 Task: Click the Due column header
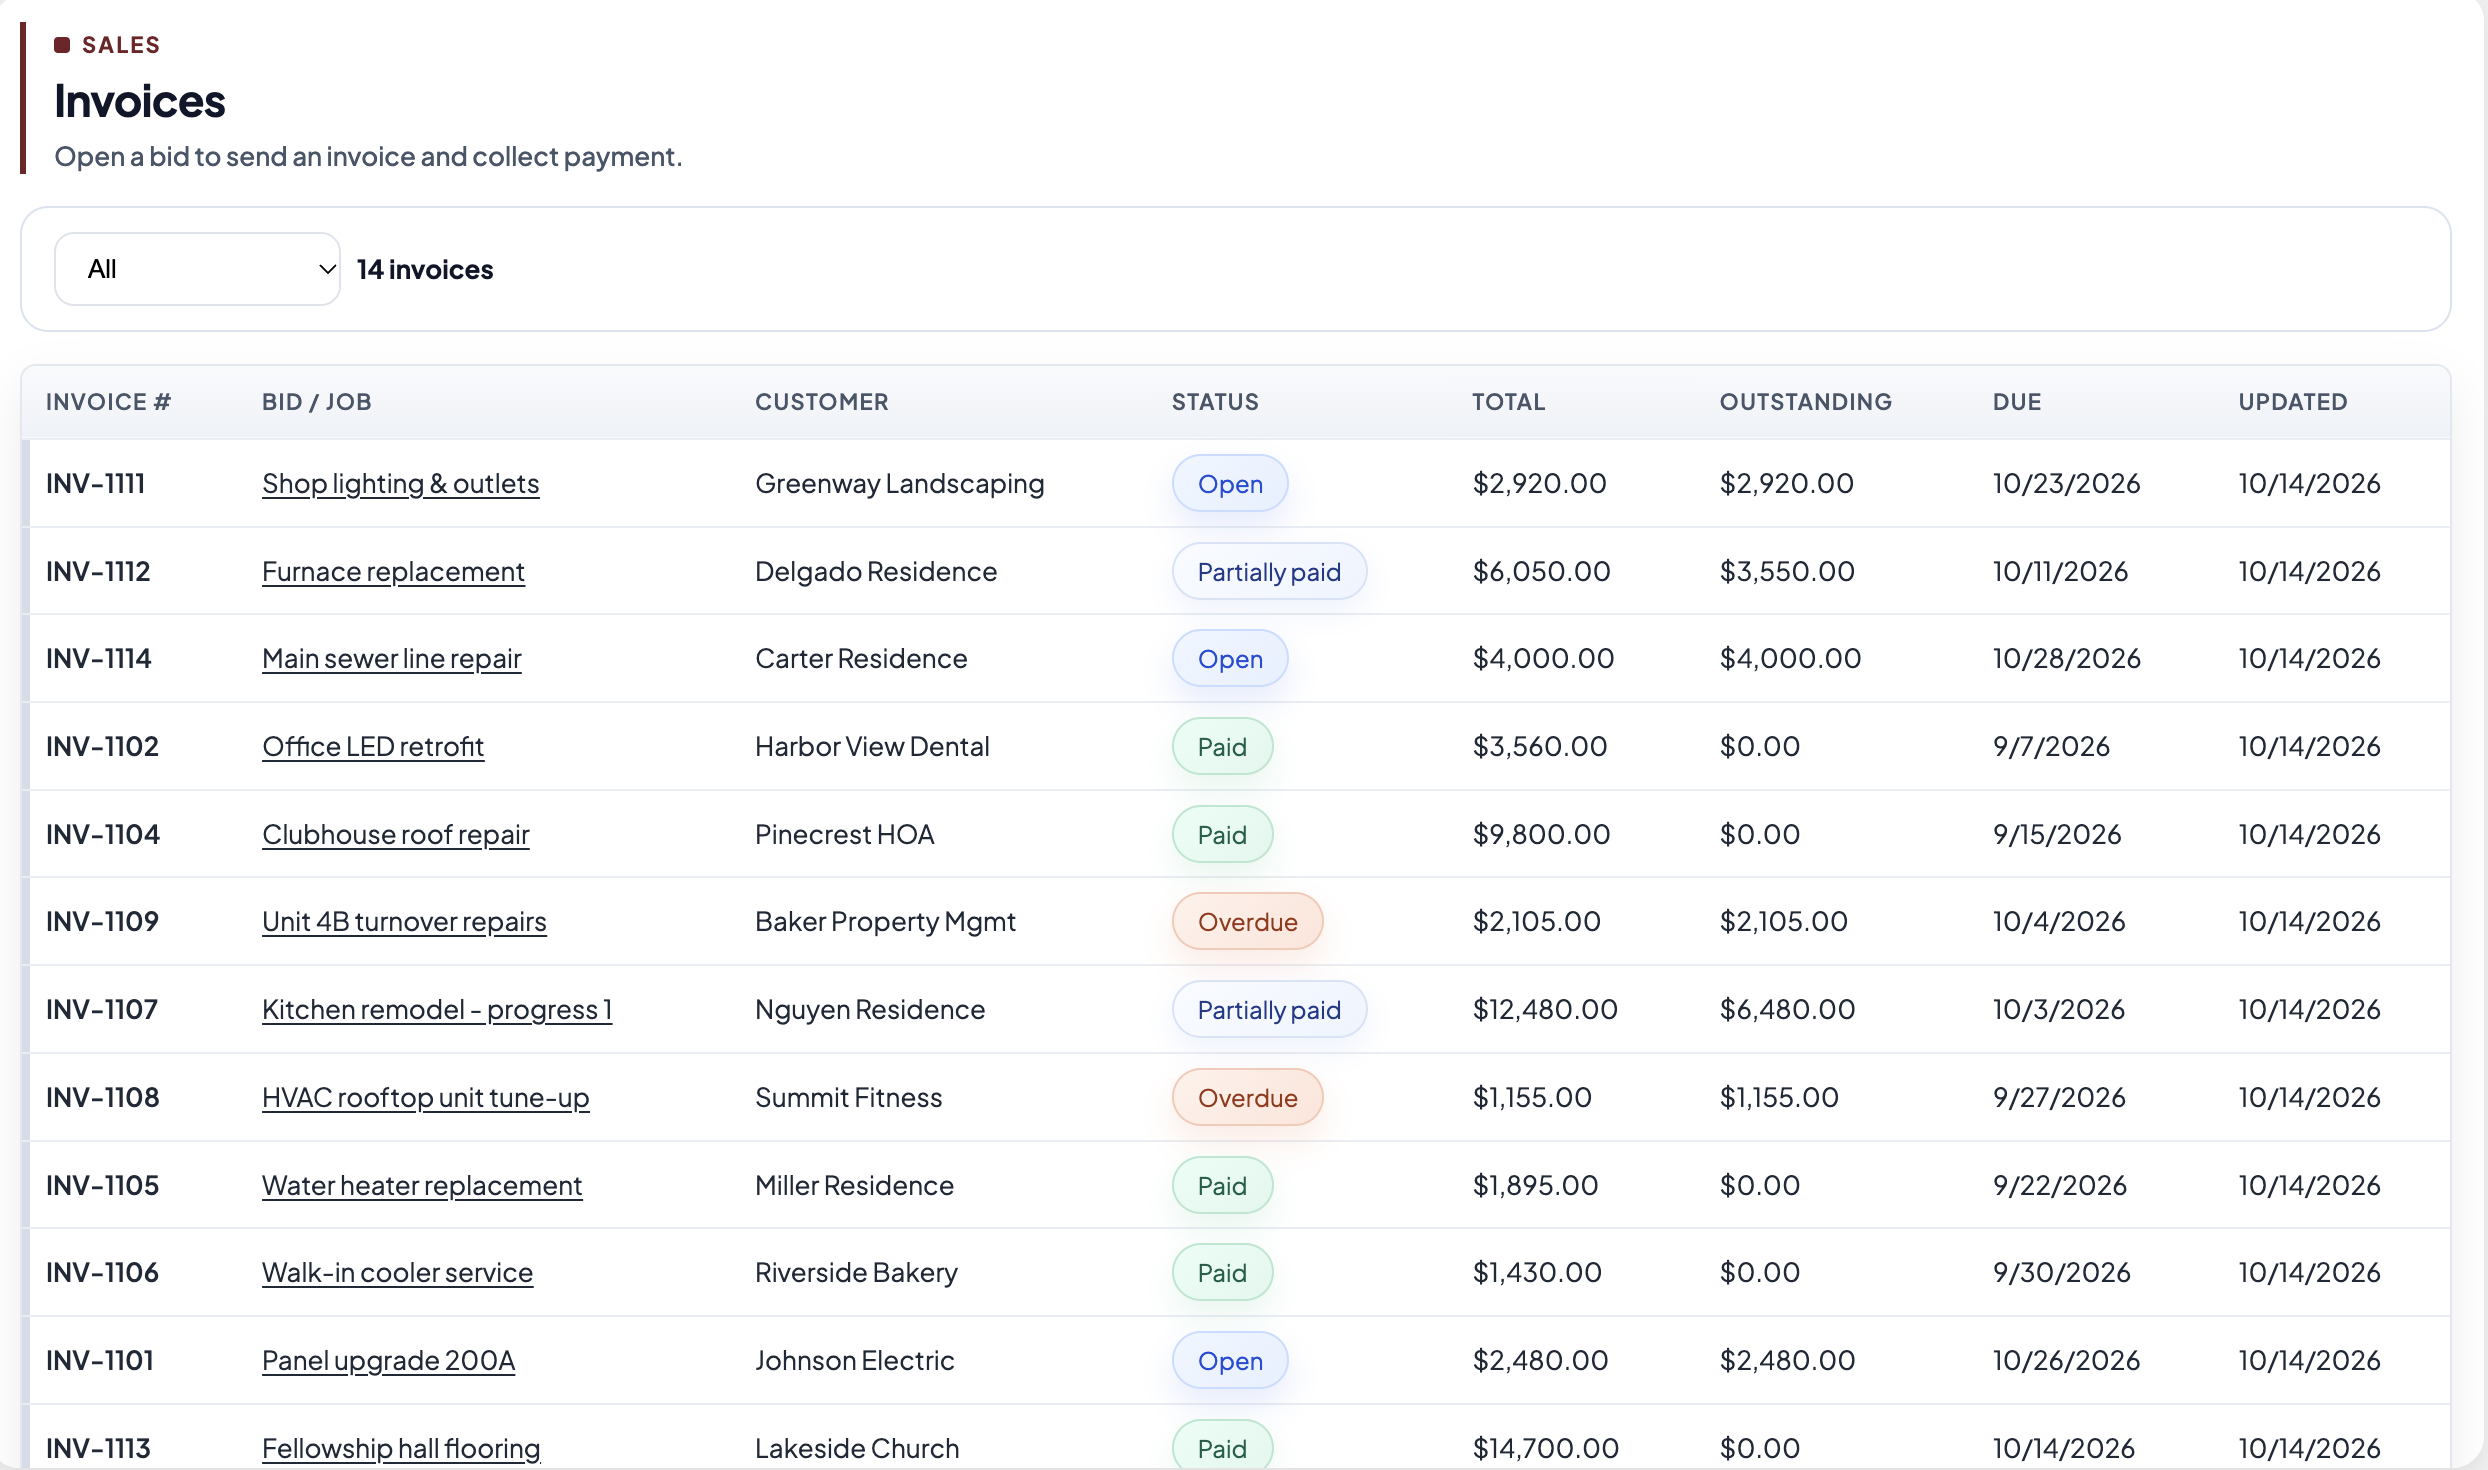(x=2017, y=402)
